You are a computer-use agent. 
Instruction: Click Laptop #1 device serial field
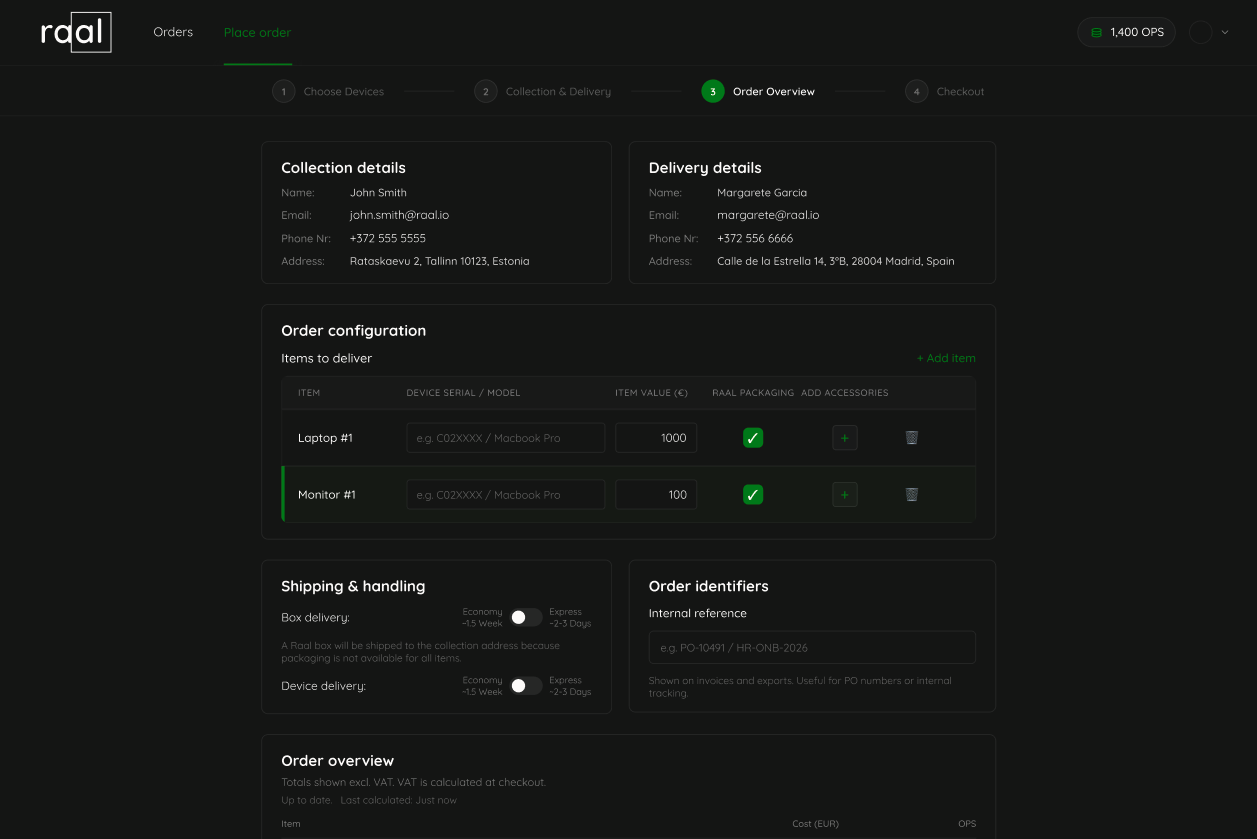tap(505, 438)
